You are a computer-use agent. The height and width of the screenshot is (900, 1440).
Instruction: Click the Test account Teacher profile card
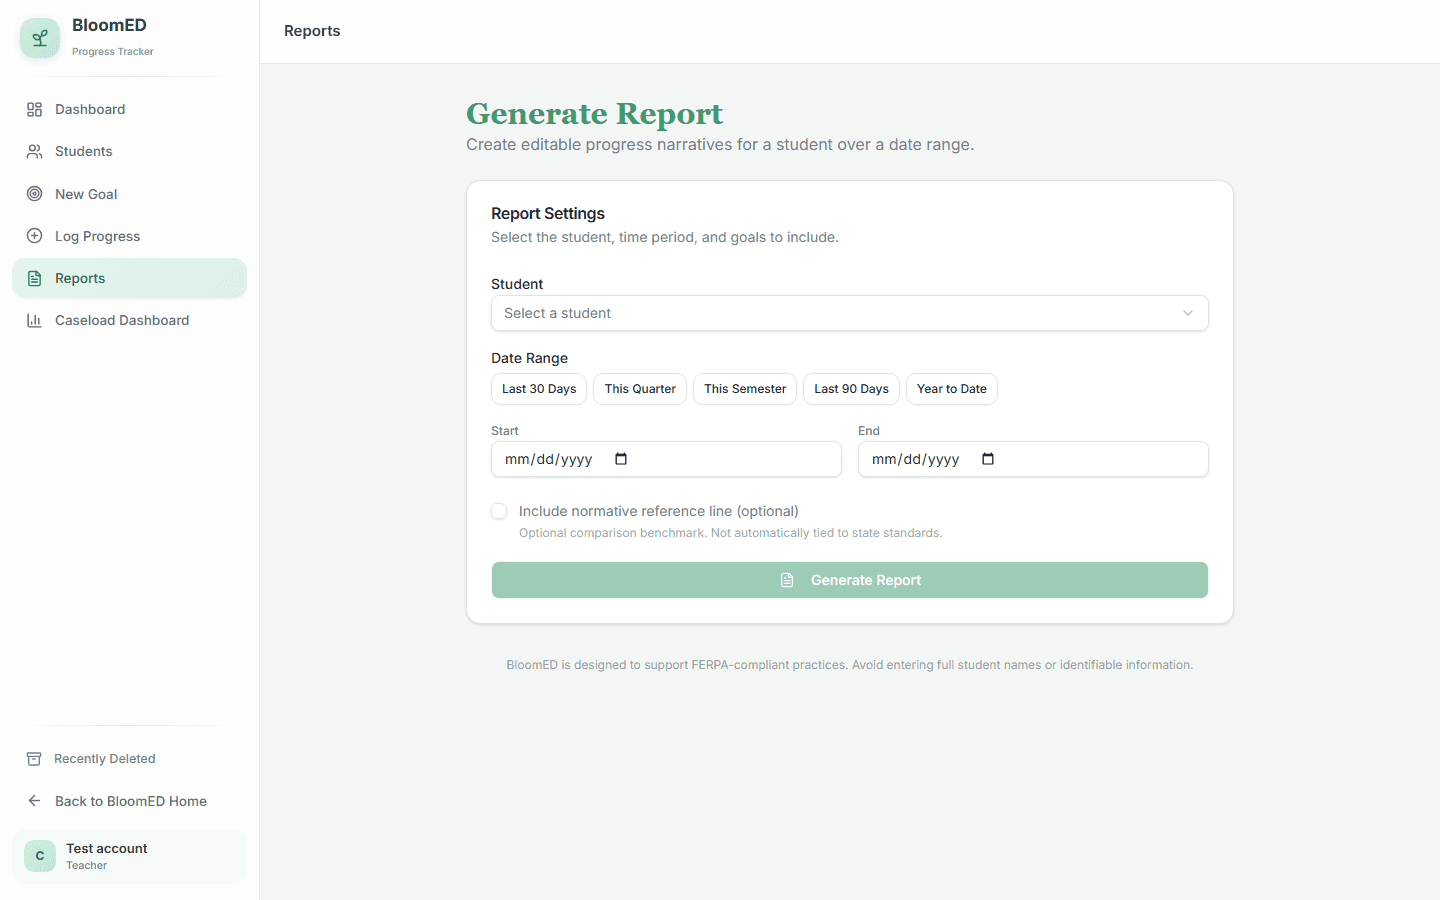click(x=129, y=856)
